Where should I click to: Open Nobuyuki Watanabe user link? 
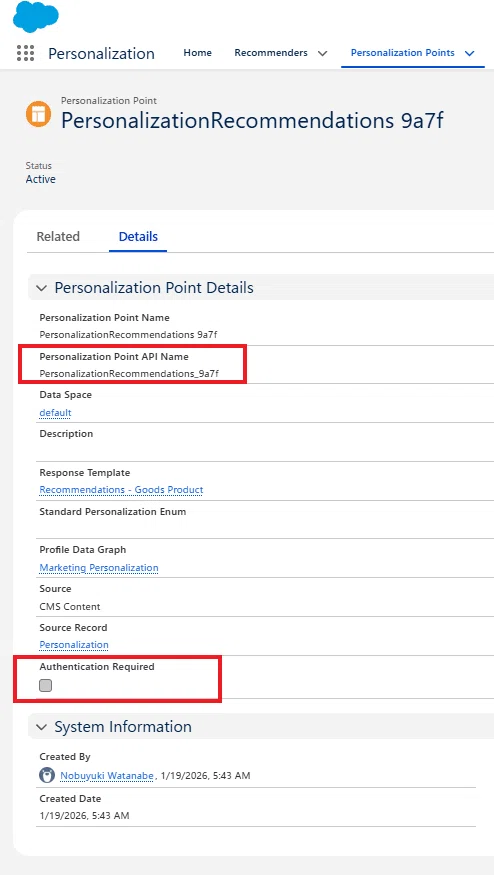[106, 775]
